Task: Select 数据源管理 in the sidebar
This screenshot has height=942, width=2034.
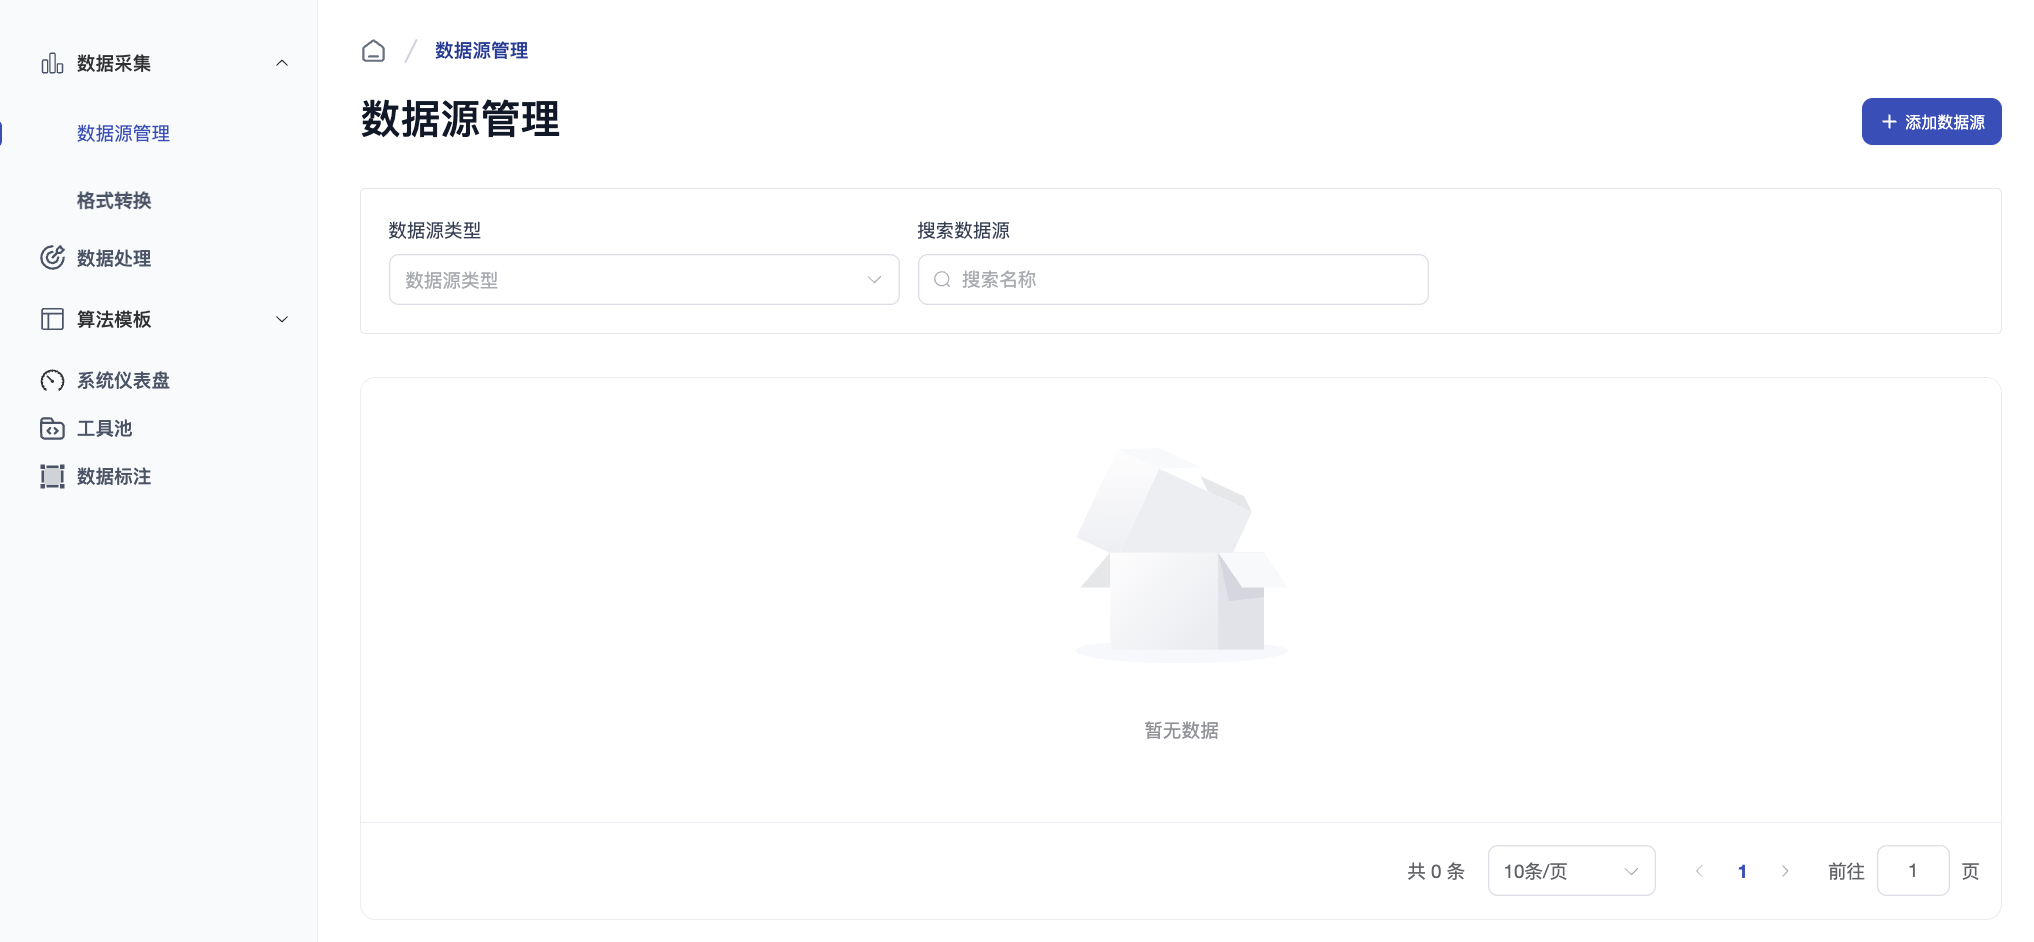Action: [x=123, y=133]
